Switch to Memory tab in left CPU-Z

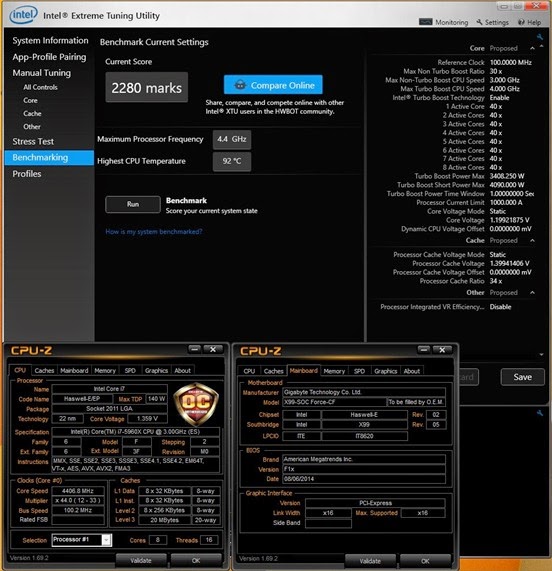click(105, 370)
